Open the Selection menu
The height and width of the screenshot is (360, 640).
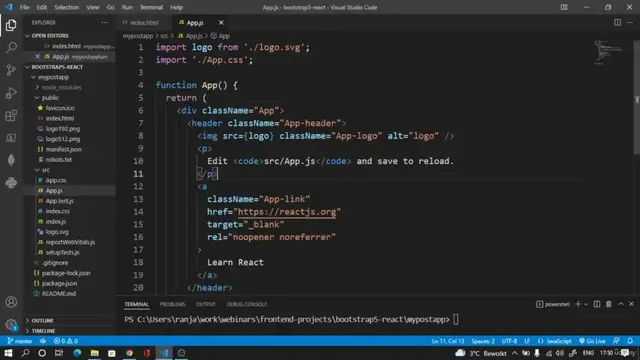coord(67,7)
